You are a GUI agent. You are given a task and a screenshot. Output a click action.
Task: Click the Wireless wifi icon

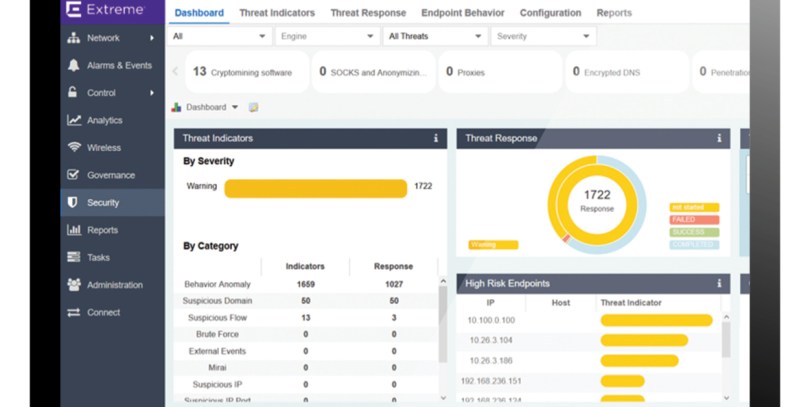(74, 147)
